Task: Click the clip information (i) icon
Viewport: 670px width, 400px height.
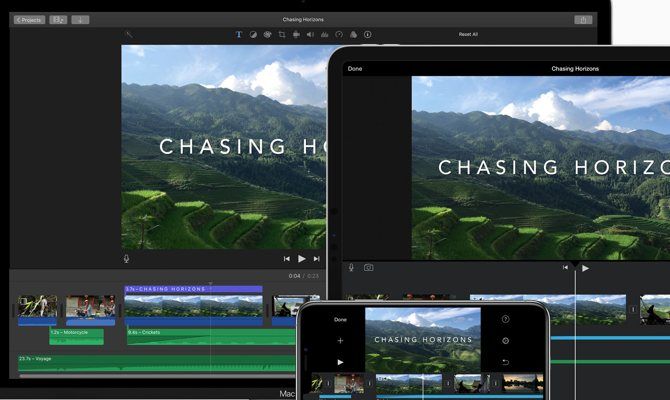Action: [x=367, y=34]
